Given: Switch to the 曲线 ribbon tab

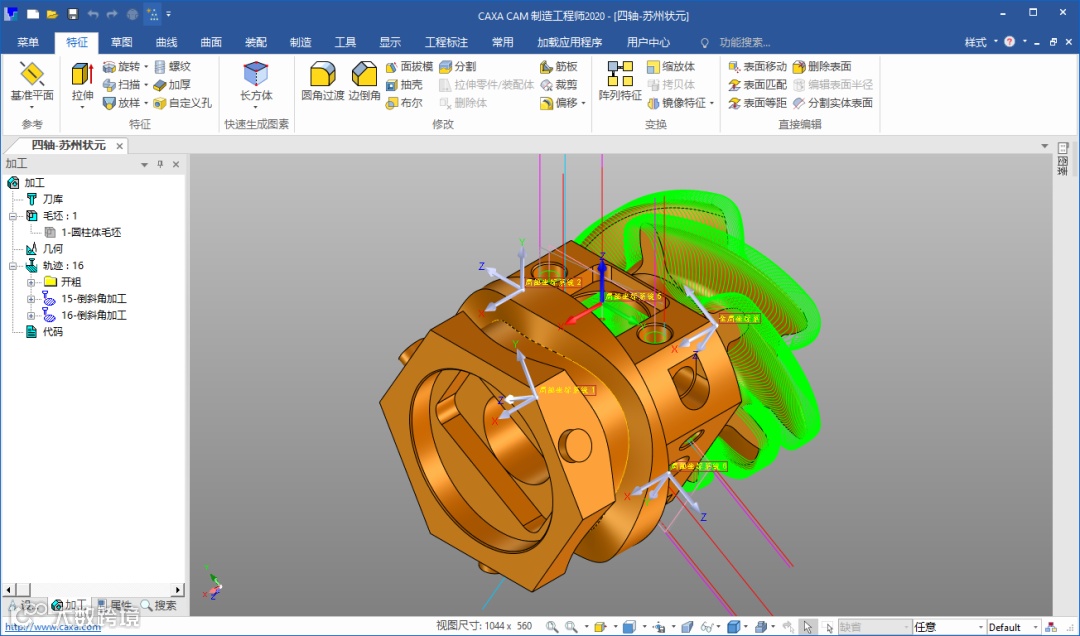Looking at the screenshot, I should [x=166, y=42].
